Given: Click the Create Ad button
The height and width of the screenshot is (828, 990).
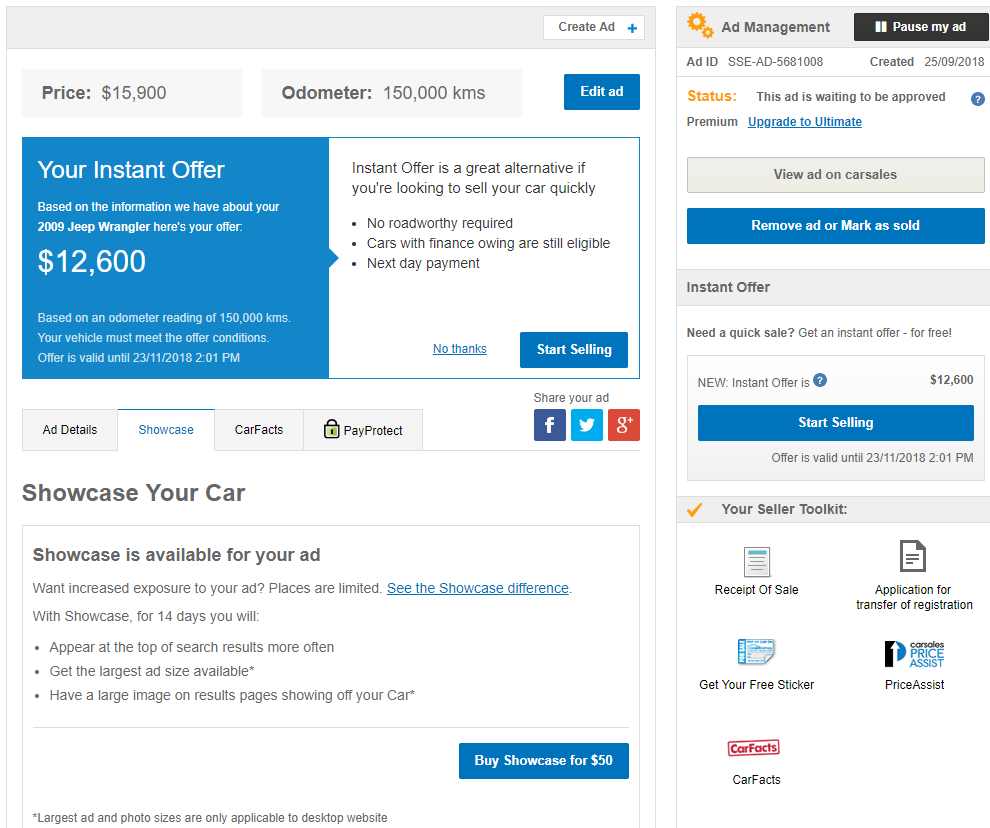Looking at the screenshot, I should point(593,27).
